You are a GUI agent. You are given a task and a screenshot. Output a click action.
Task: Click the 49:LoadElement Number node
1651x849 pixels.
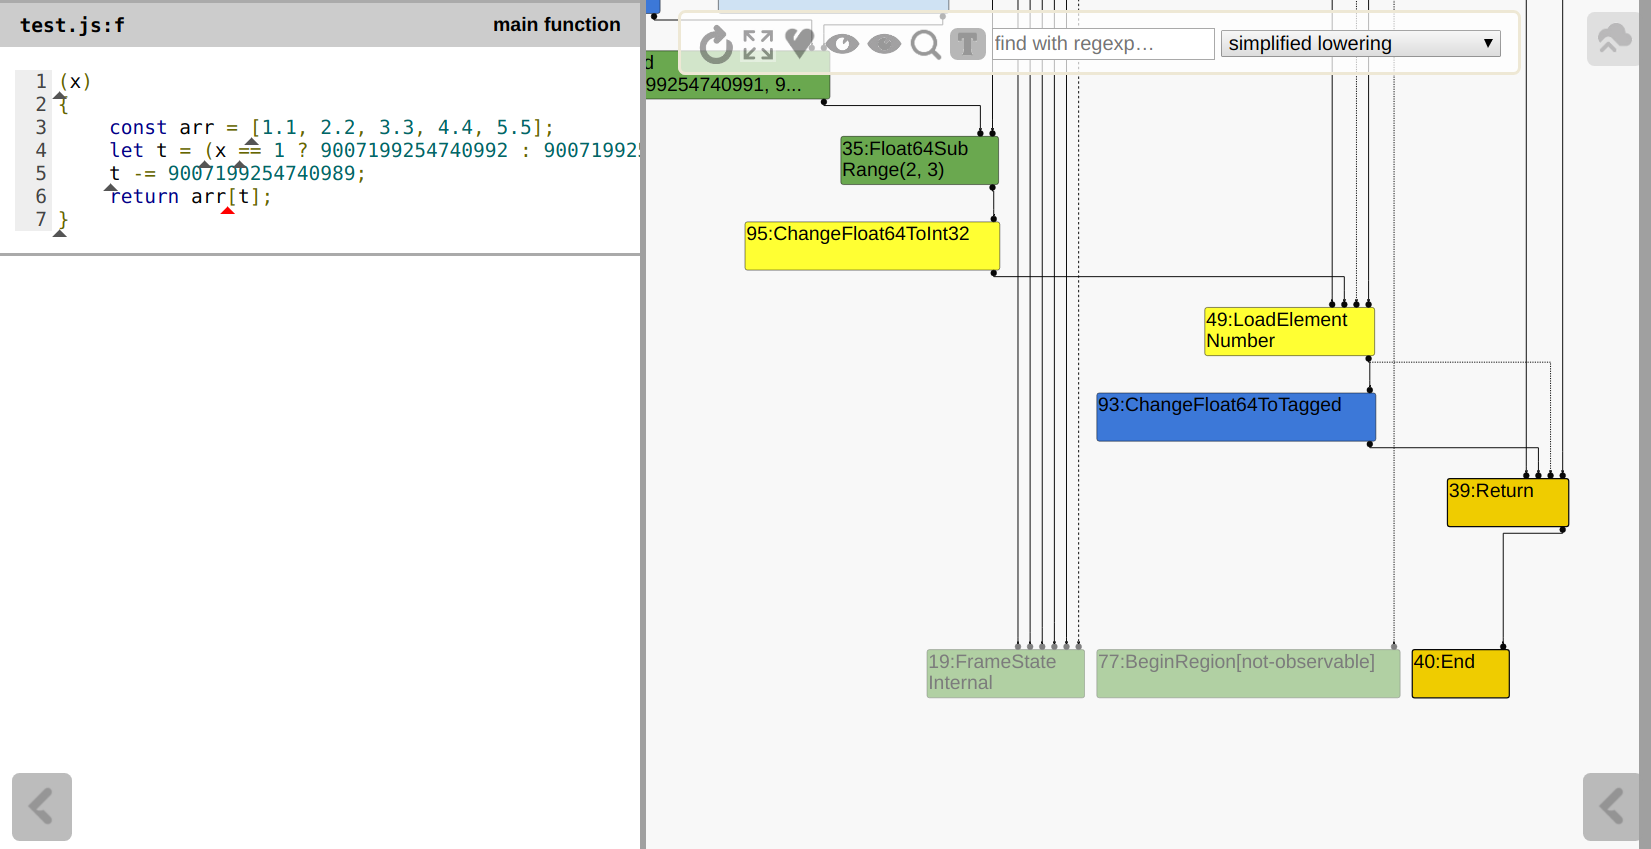pos(1288,331)
